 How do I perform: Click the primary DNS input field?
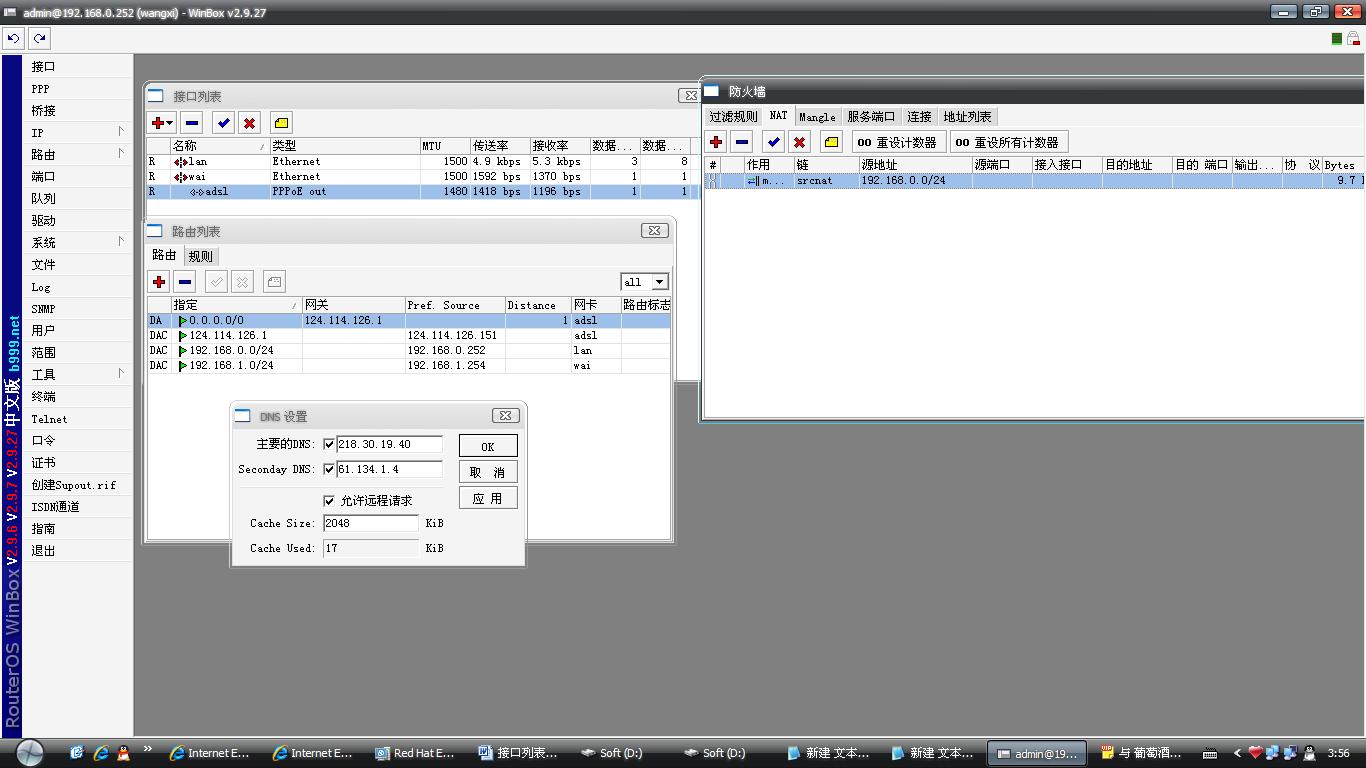tap(389, 444)
